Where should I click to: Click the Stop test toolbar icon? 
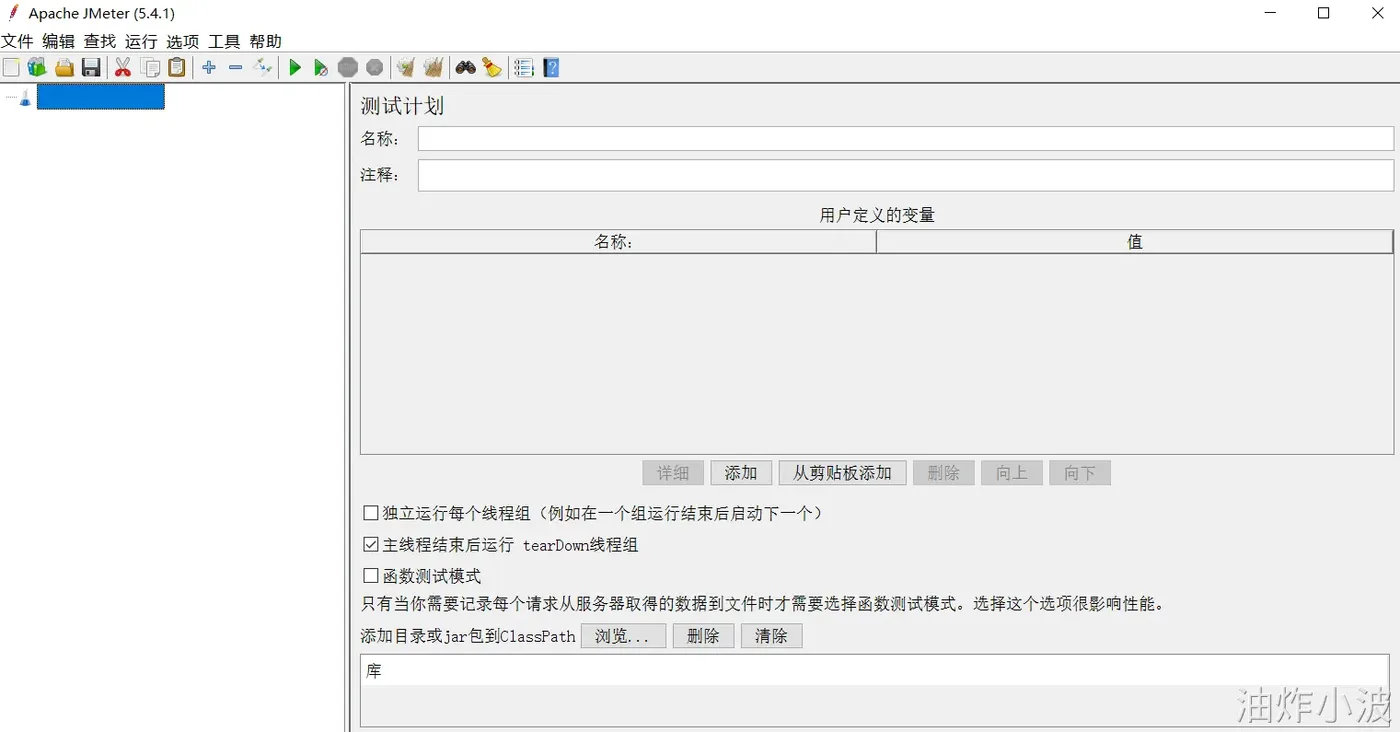click(348, 68)
